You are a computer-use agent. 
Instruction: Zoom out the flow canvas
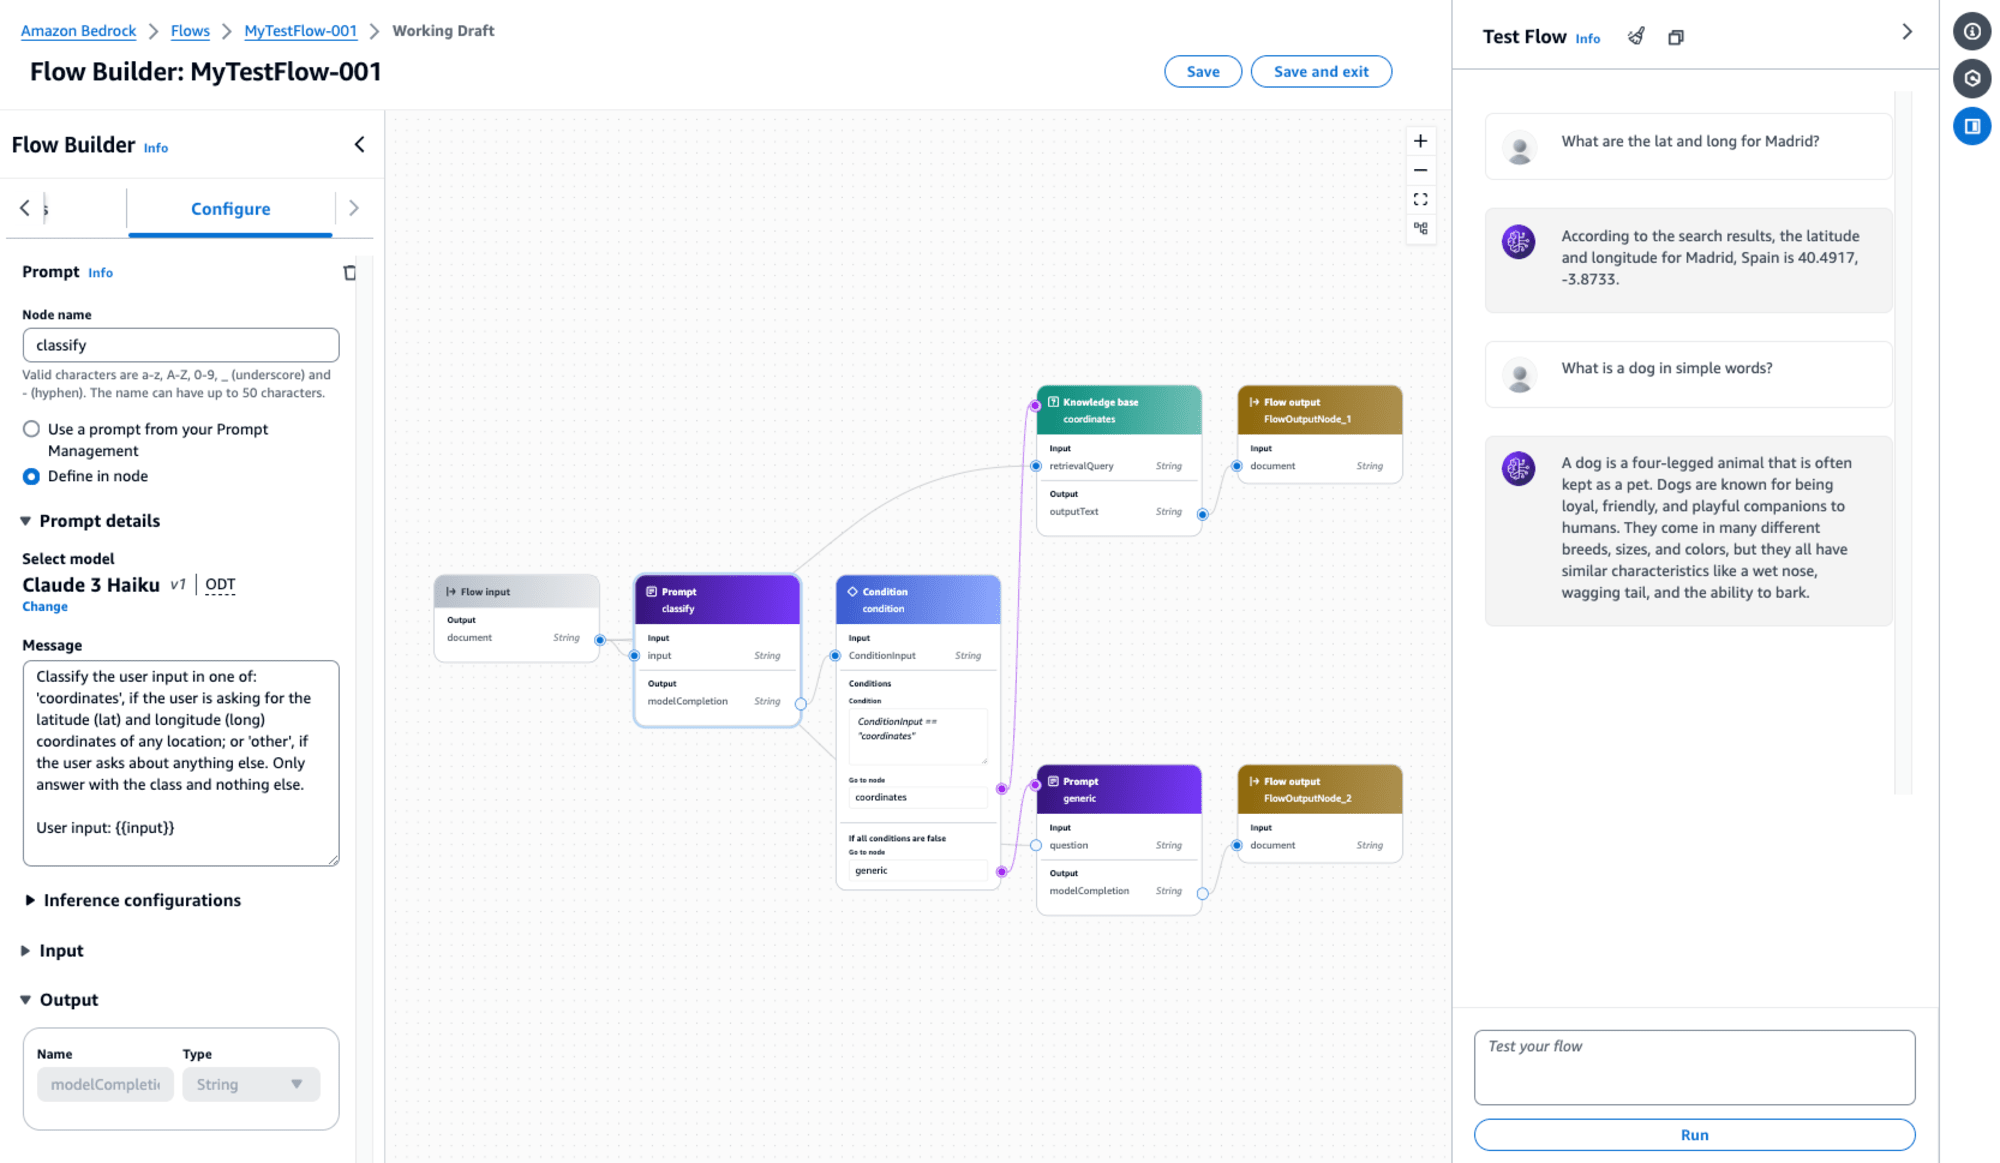(1420, 170)
